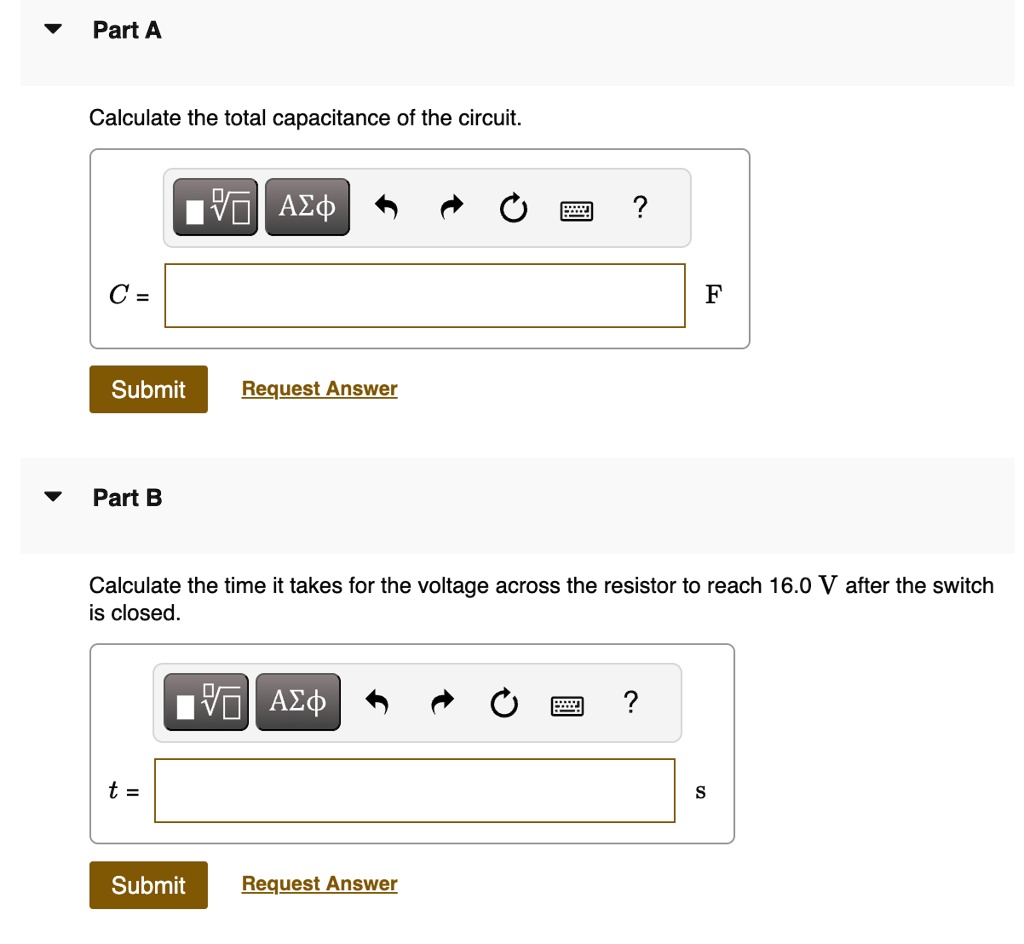Collapse the Part A section
This screenshot has width=1024, height=944.
[52, 28]
